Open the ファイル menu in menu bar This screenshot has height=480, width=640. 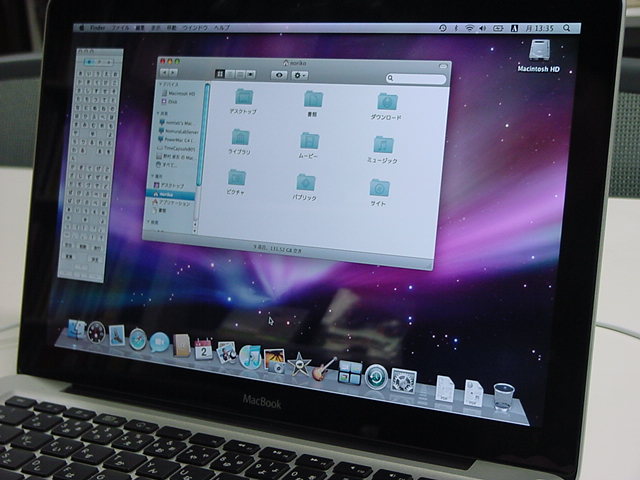click(119, 28)
